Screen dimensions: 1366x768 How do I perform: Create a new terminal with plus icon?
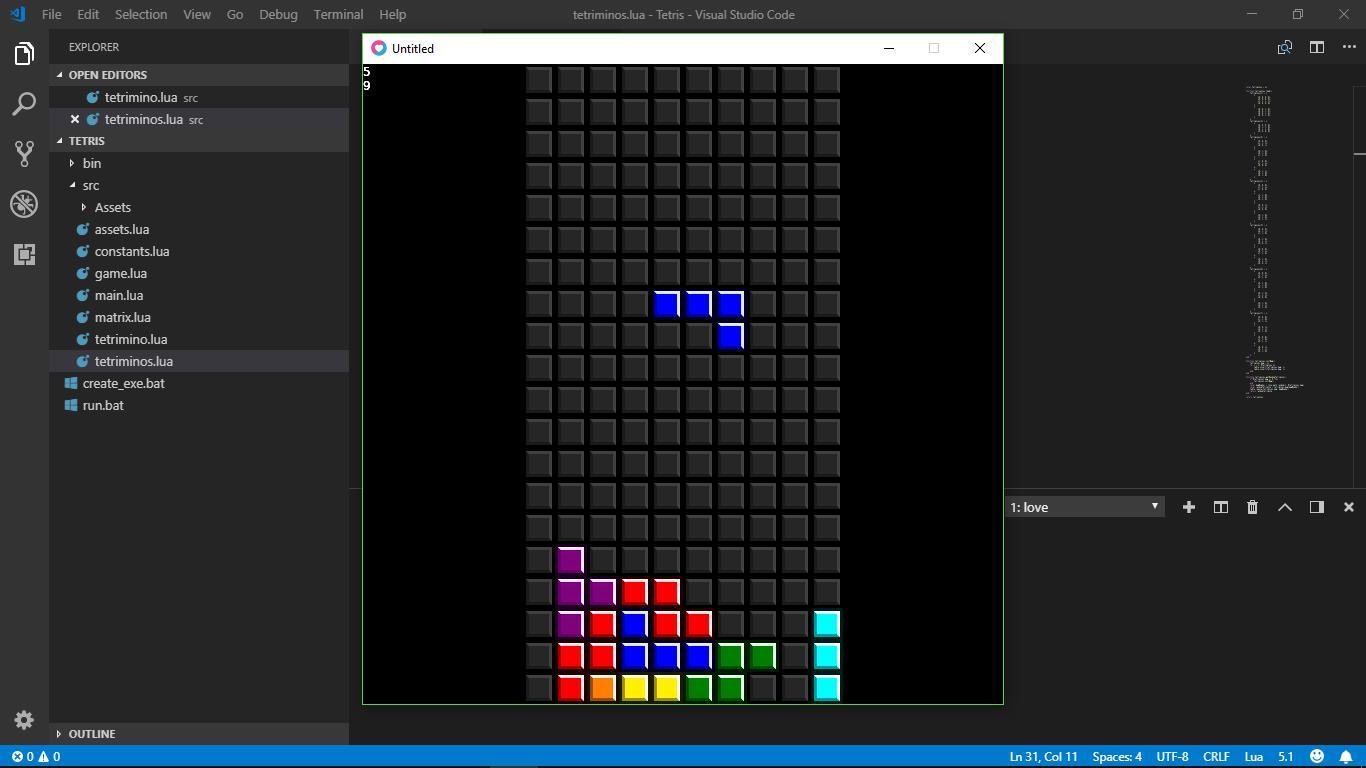coord(1189,507)
